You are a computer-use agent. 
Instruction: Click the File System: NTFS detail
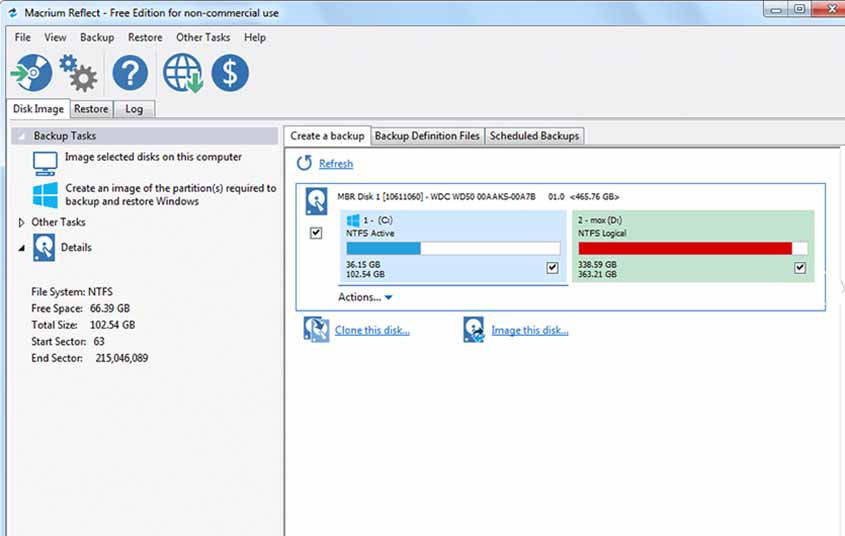72,292
